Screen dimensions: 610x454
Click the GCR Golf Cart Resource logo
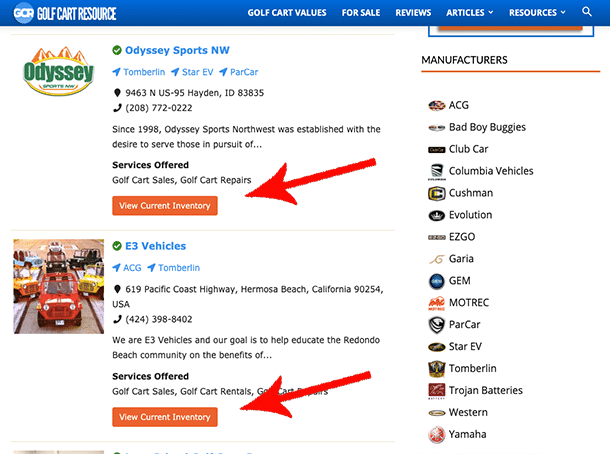point(65,13)
